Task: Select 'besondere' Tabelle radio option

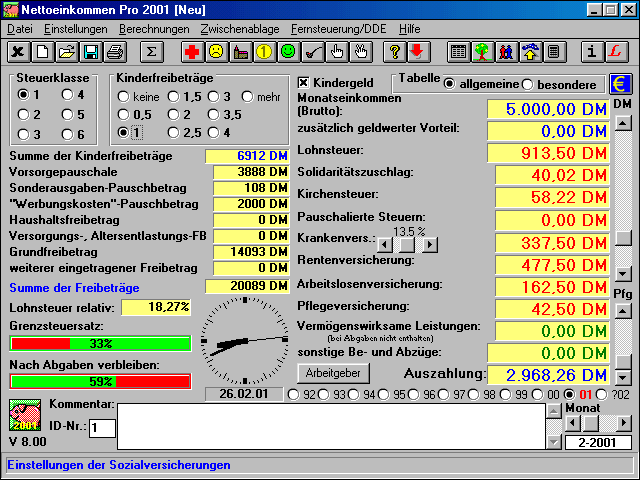Action: (x=528, y=84)
